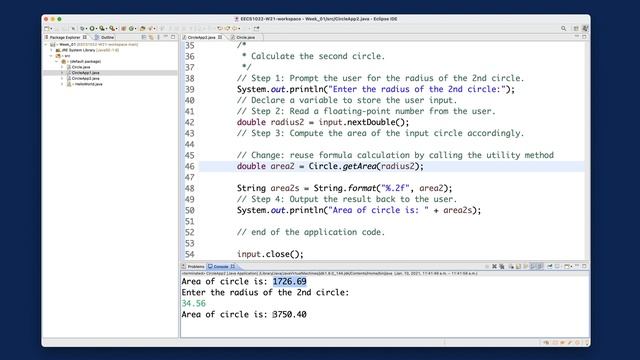Click the getArea method call on line 46
Image resolution: width=640 pixels, height=360 pixels.
[x=359, y=167]
